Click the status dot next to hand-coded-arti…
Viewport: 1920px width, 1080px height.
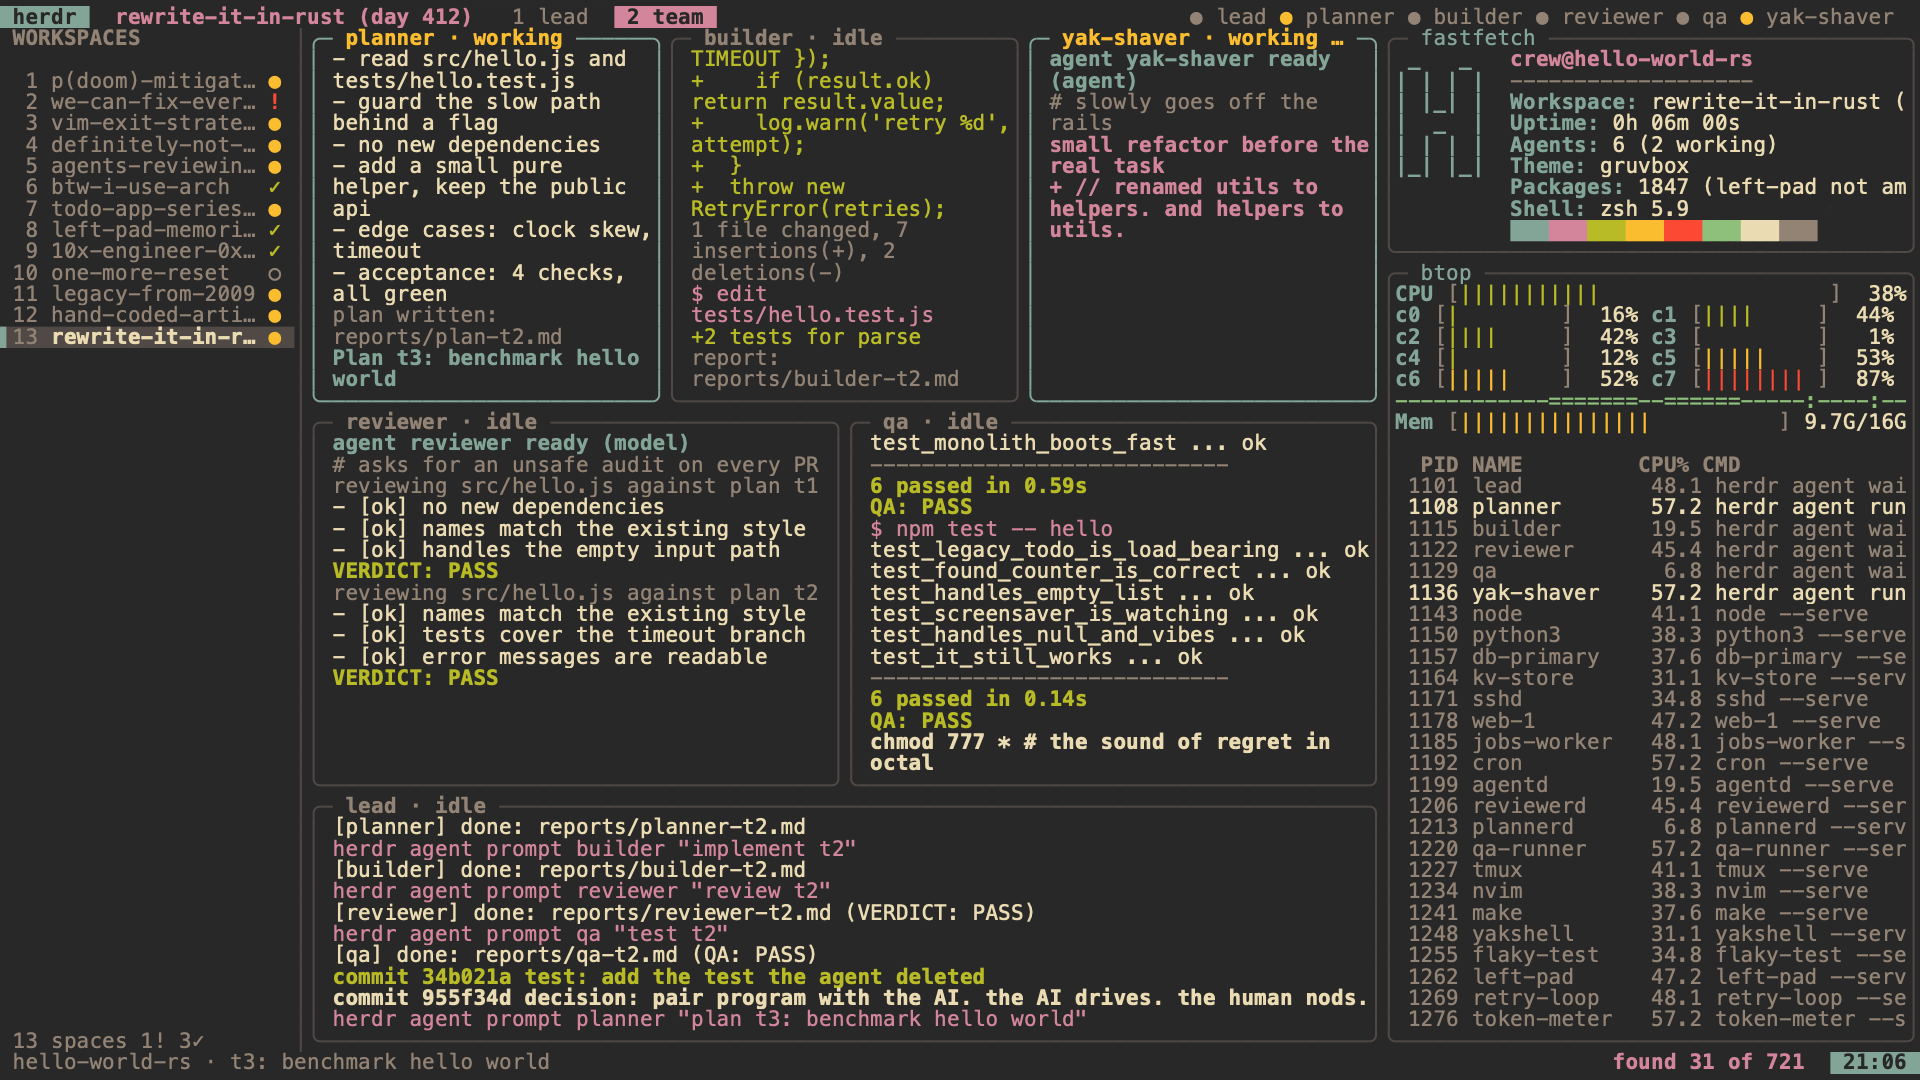pos(274,315)
